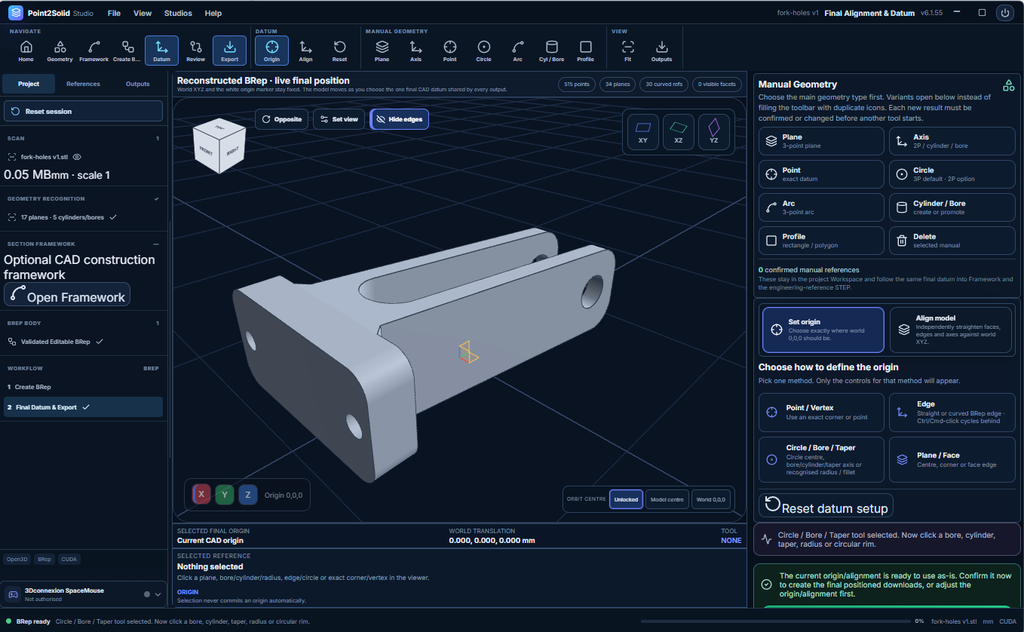Switch to the References tab
Image resolution: width=1024 pixels, height=632 pixels.
tap(83, 84)
